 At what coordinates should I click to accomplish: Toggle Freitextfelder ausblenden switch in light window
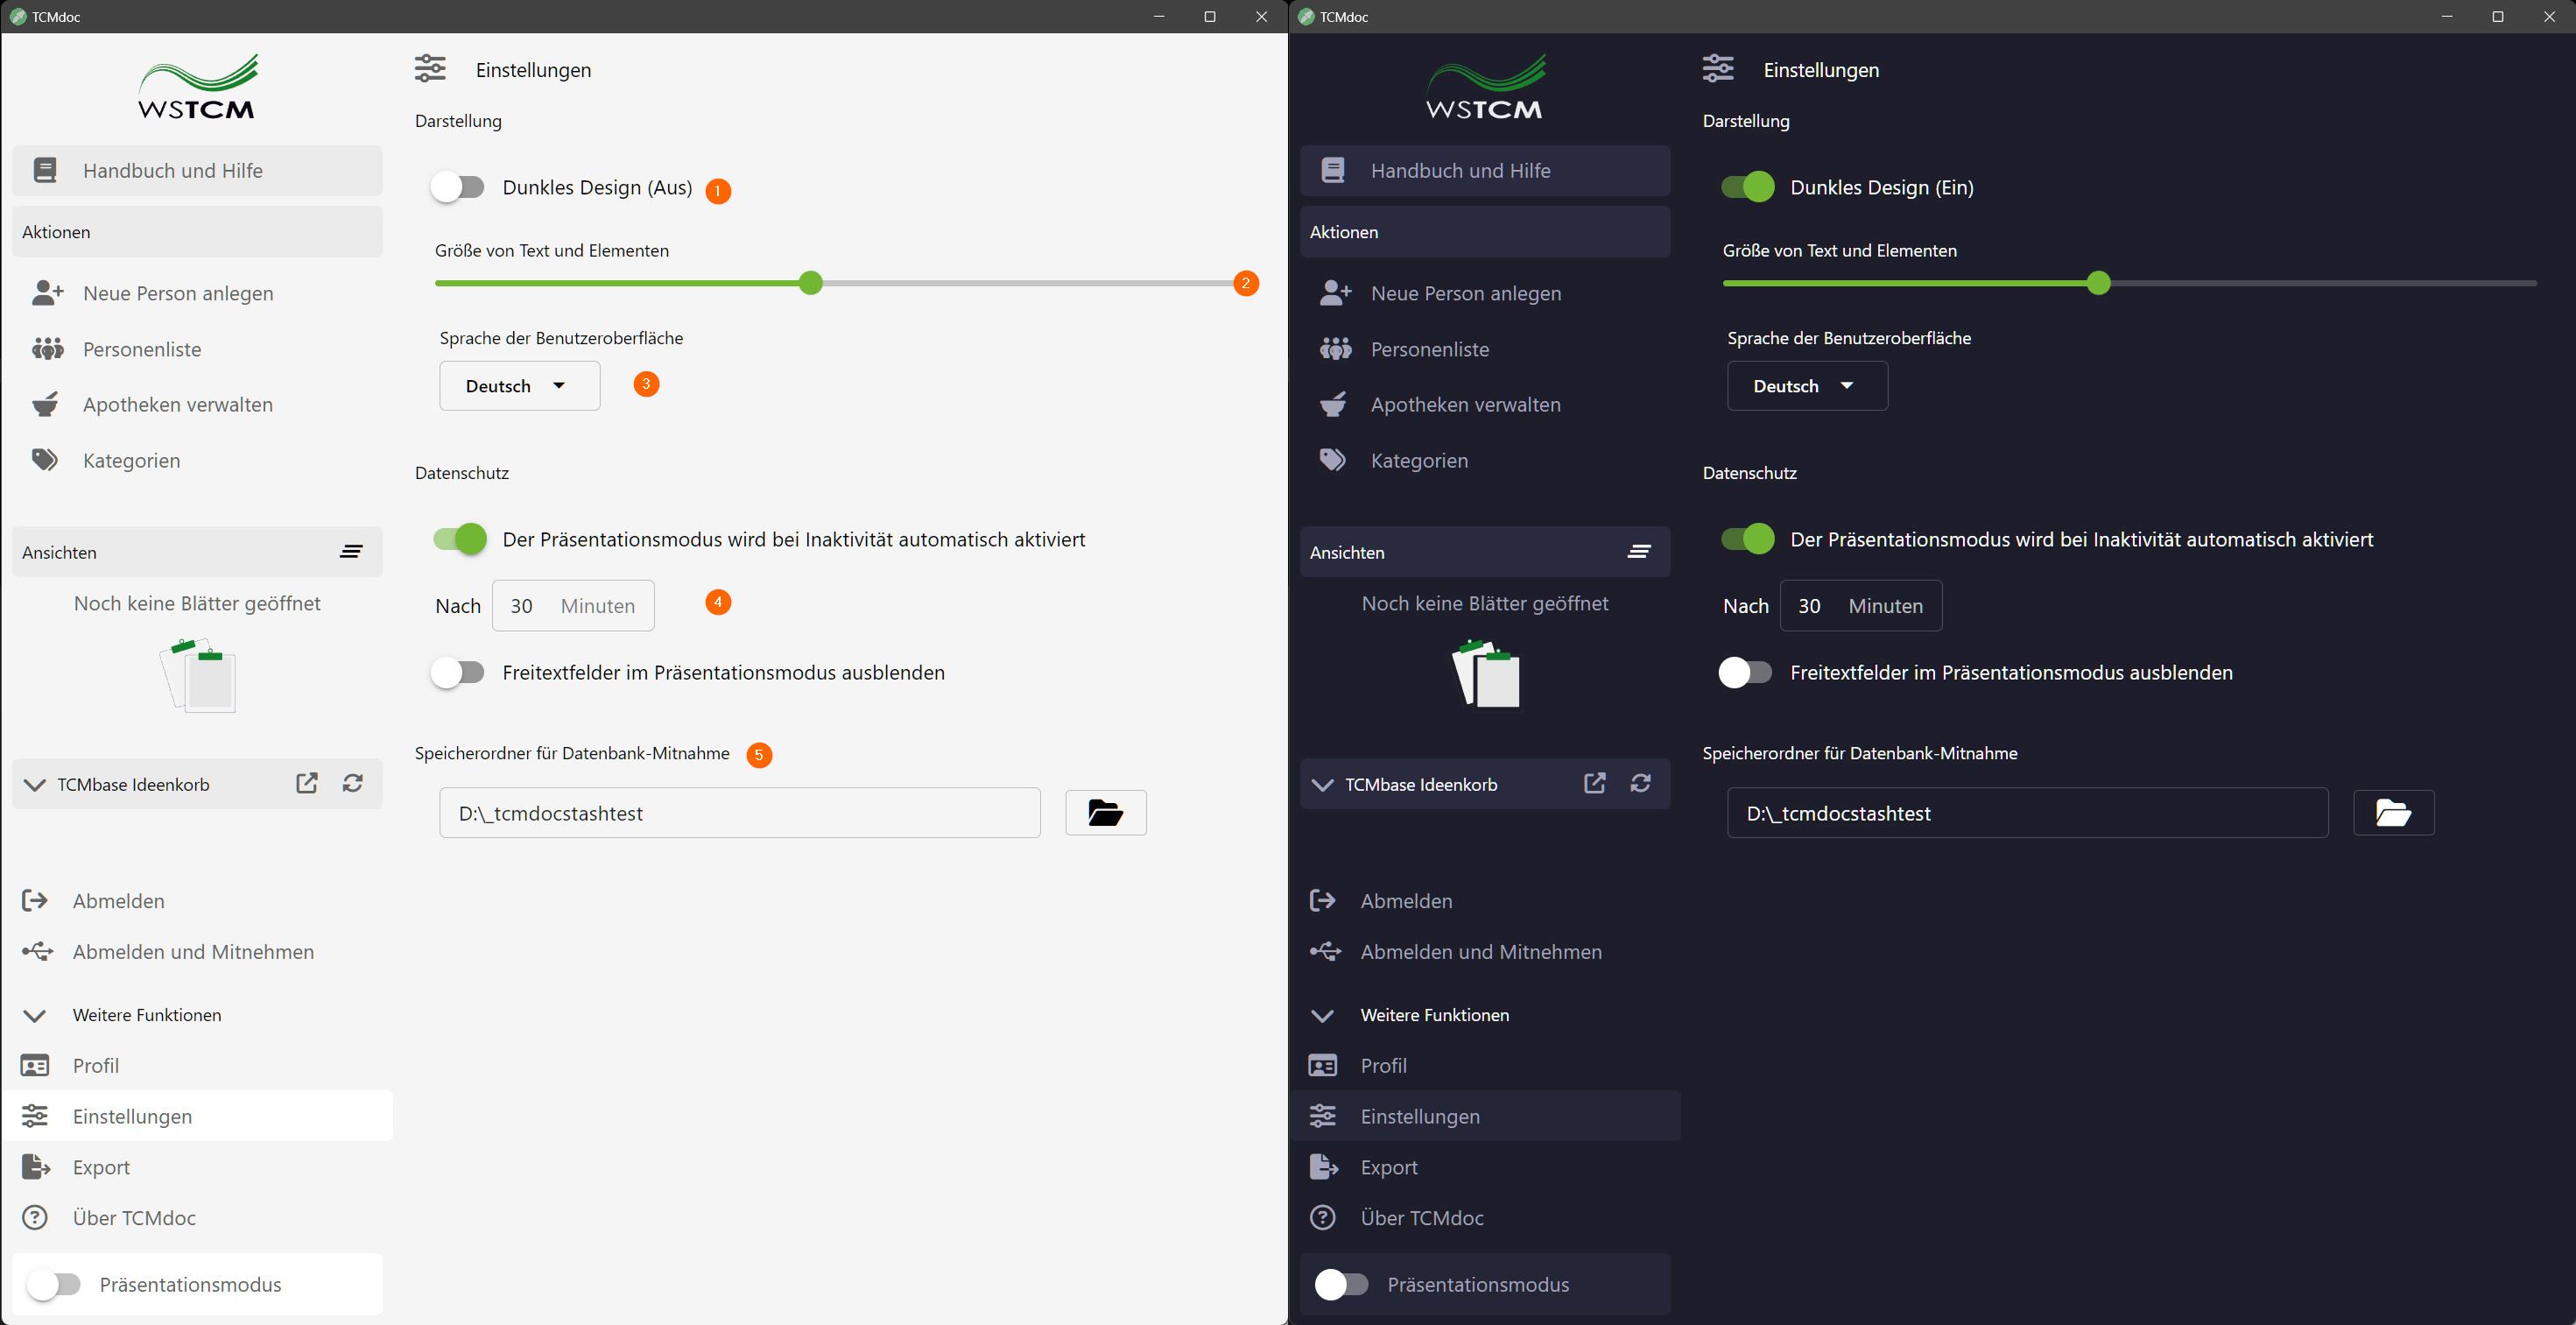point(459,672)
